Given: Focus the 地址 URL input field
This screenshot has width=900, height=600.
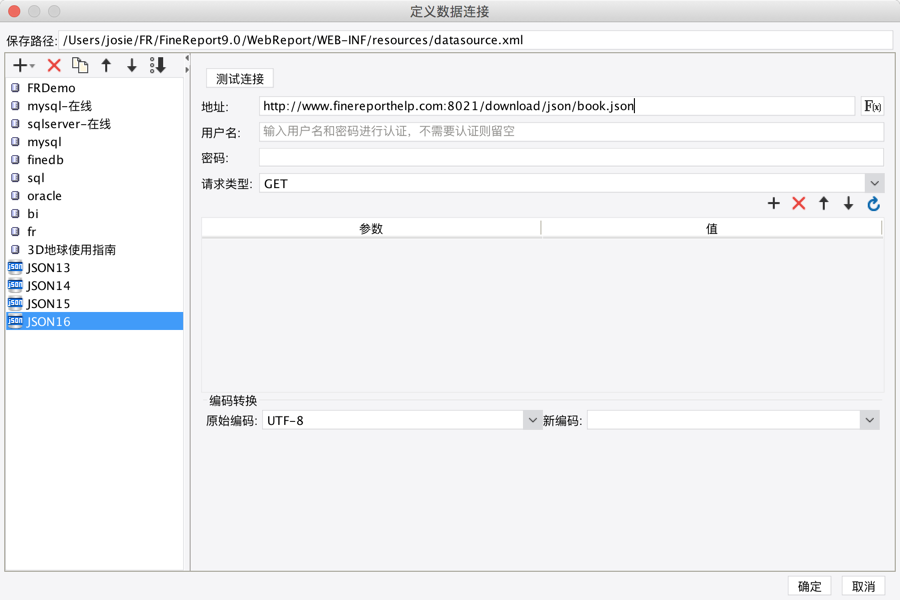Looking at the screenshot, I should click(x=557, y=106).
